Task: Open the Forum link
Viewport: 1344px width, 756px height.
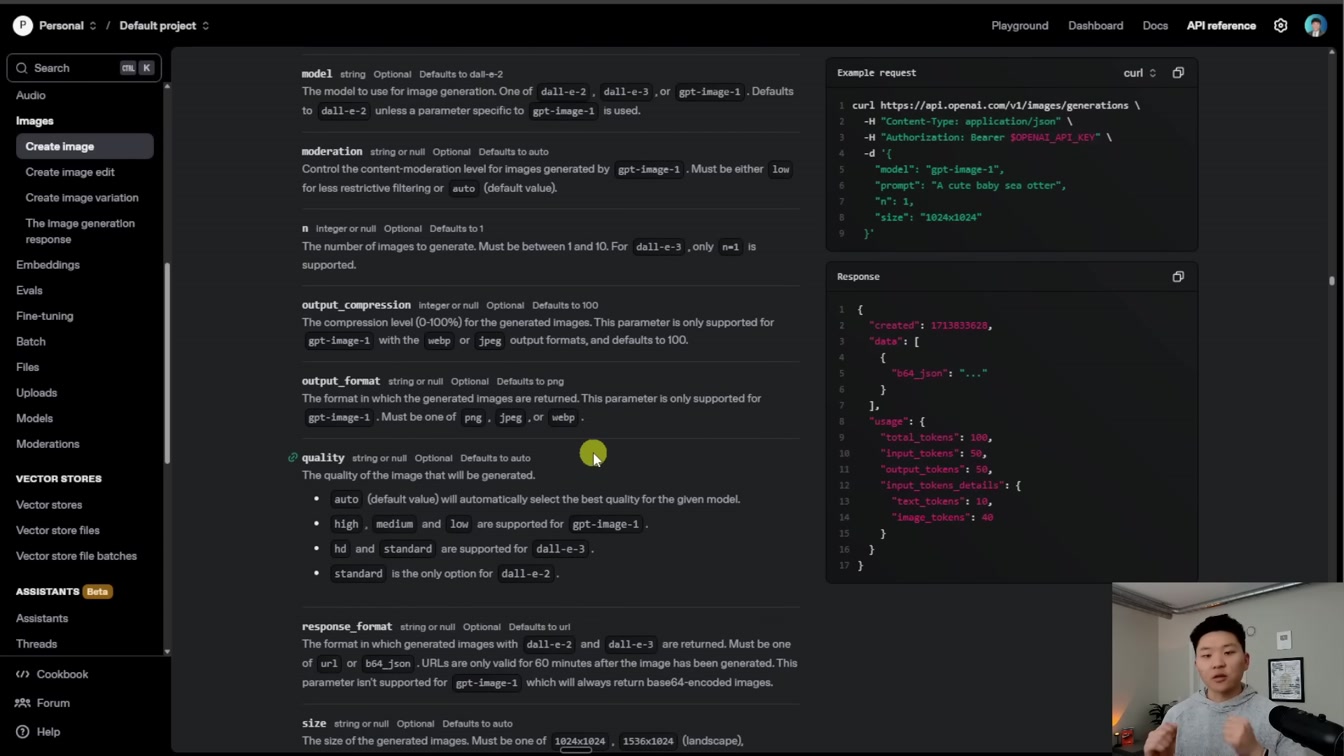Action: pos(53,703)
